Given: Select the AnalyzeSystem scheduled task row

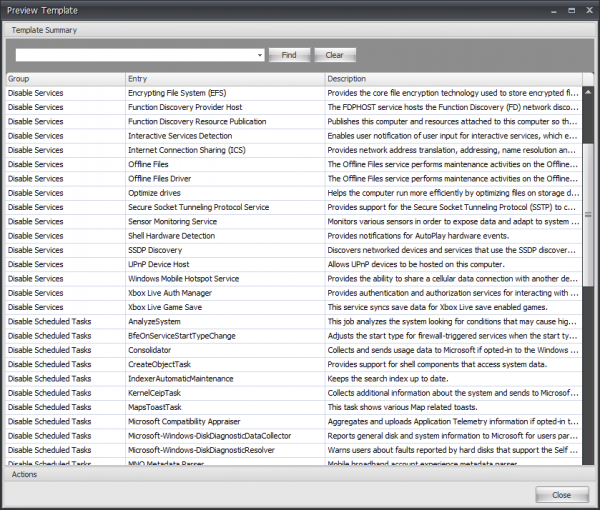Looking at the screenshot, I should pyautogui.click(x=154, y=322).
